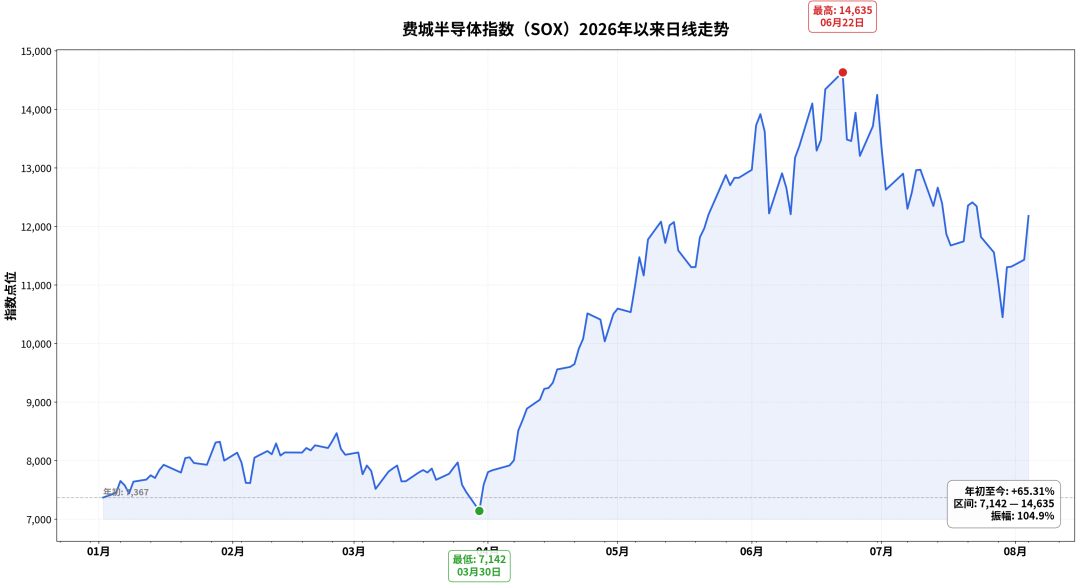Click the 01月 x-axis label
Viewport: 1080px width, 583px height.
pos(98,551)
